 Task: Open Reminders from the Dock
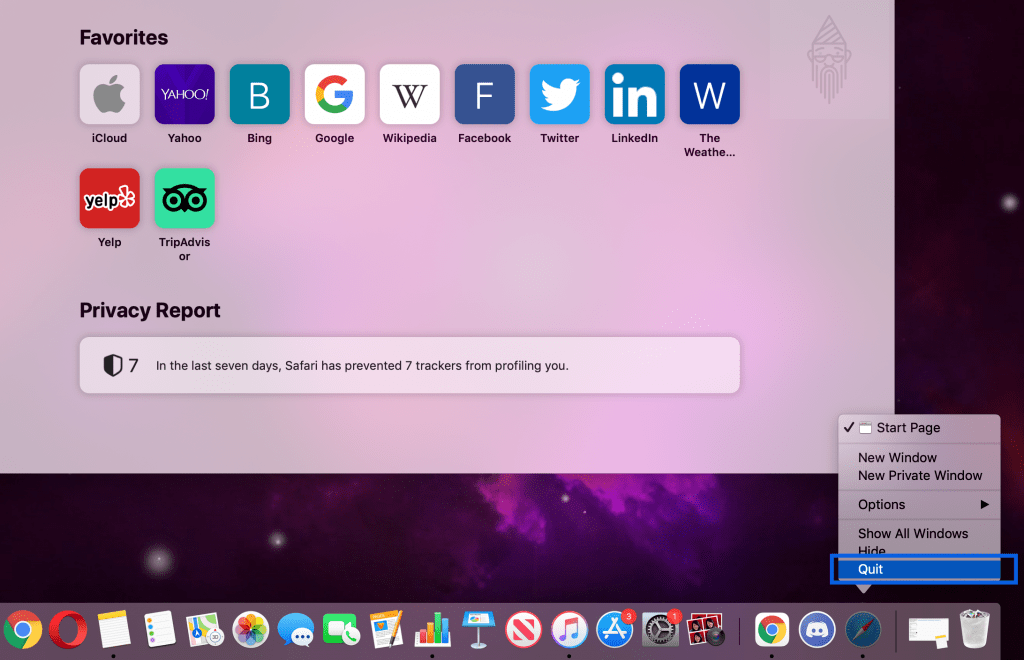coord(159,630)
